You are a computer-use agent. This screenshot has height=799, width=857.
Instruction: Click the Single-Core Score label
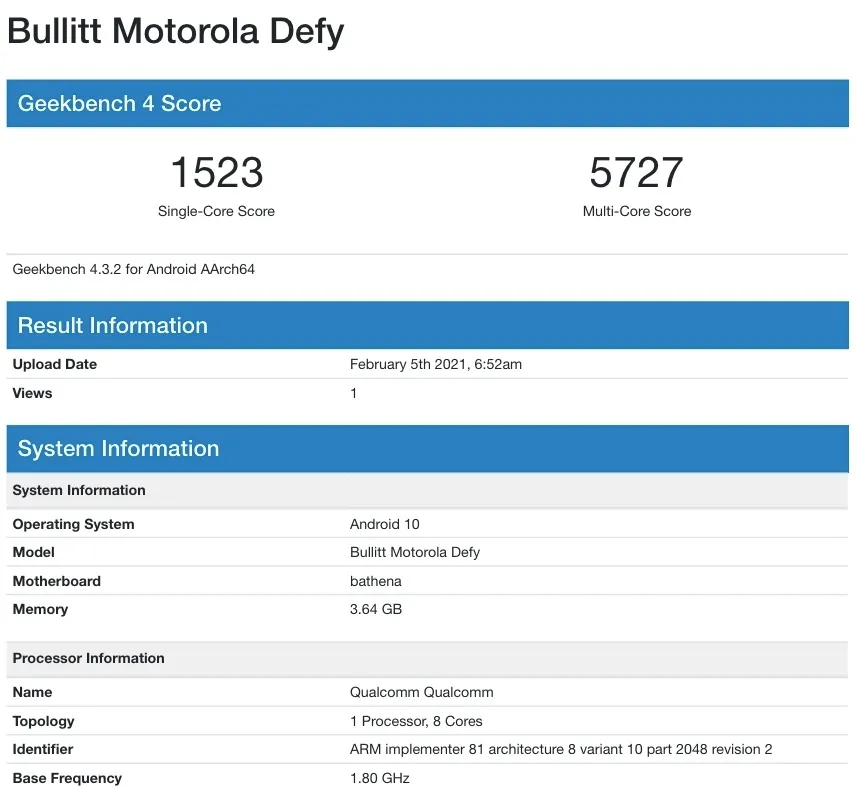pos(216,211)
